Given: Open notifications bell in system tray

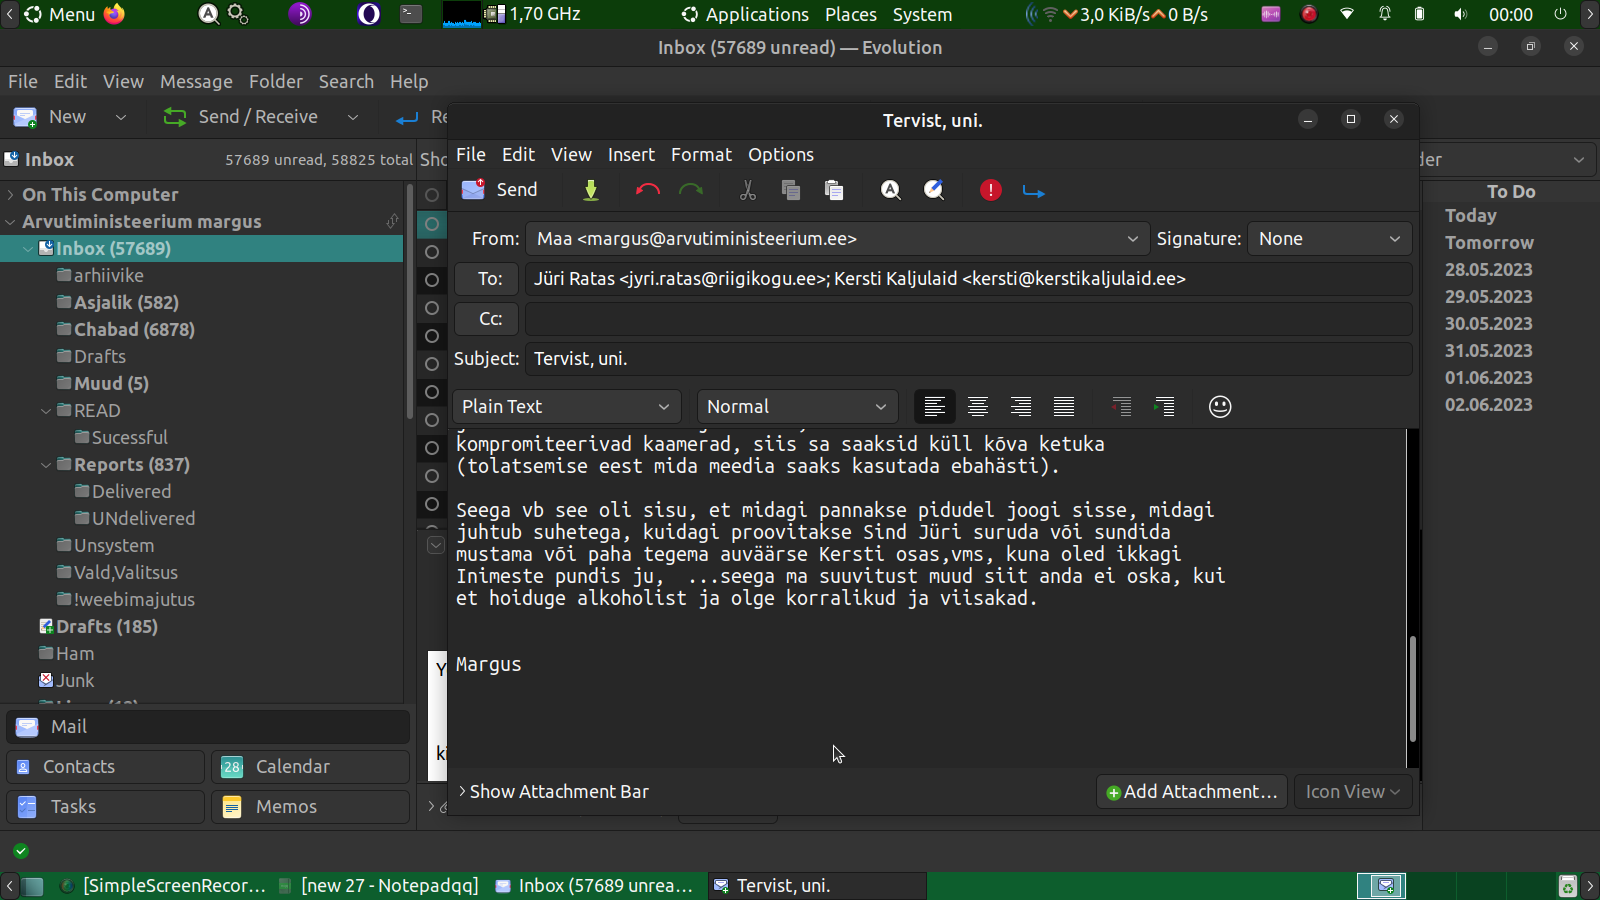Looking at the screenshot, I should 1385,14.
